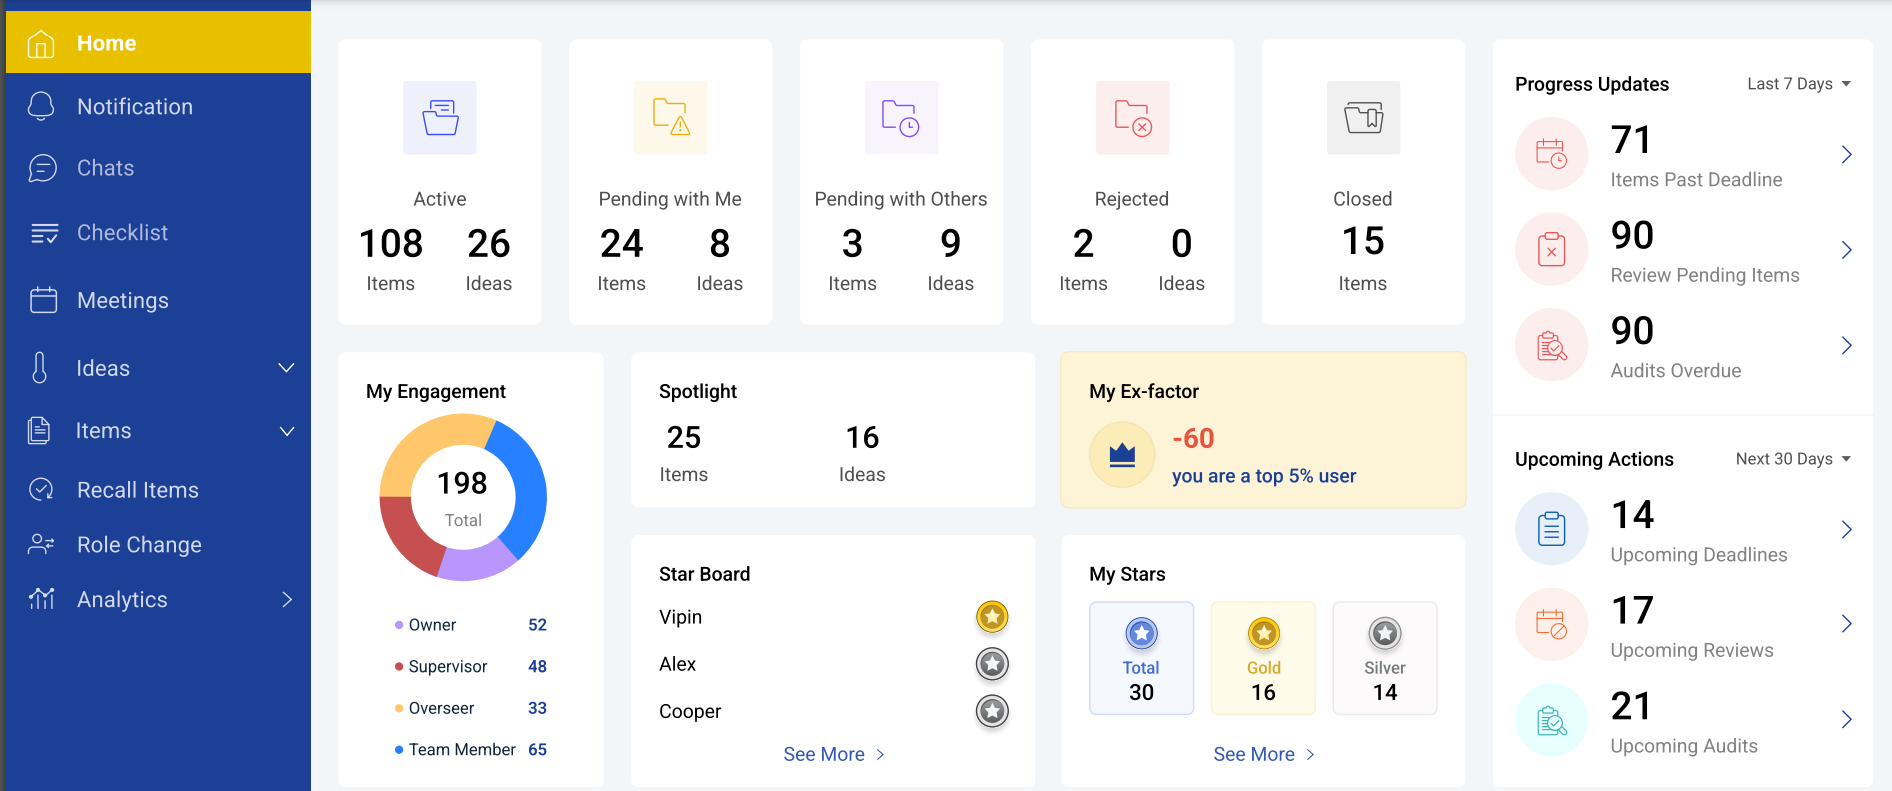
Task: Click the Pending with Me warning folder icon
Action: 671,118
